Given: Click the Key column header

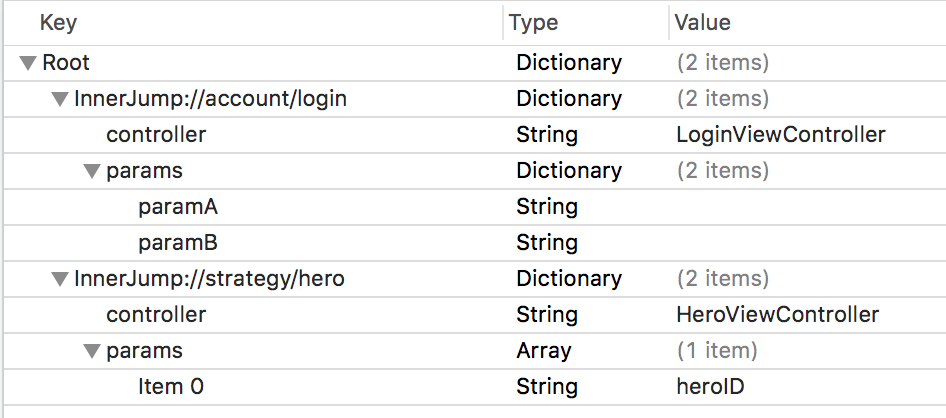Looking at the screenshot, I should pos(58,23).
